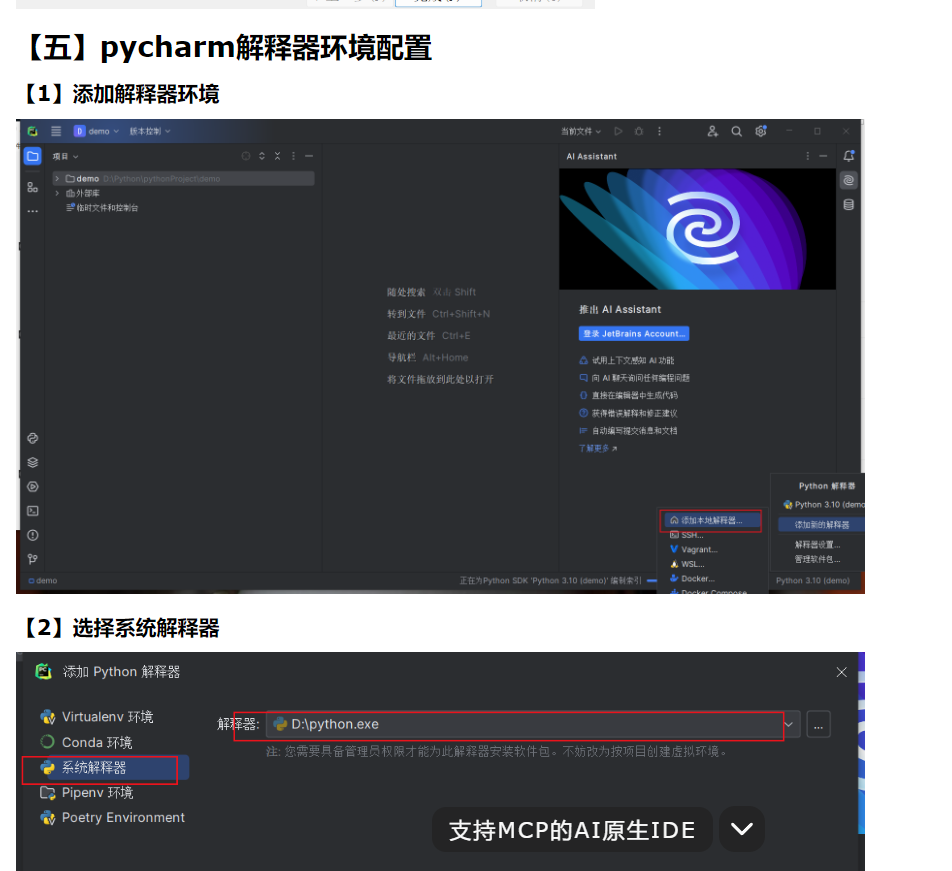
Task: Choose Vagrant... interpreter menu entry
Action: click(x=693, y=549)
